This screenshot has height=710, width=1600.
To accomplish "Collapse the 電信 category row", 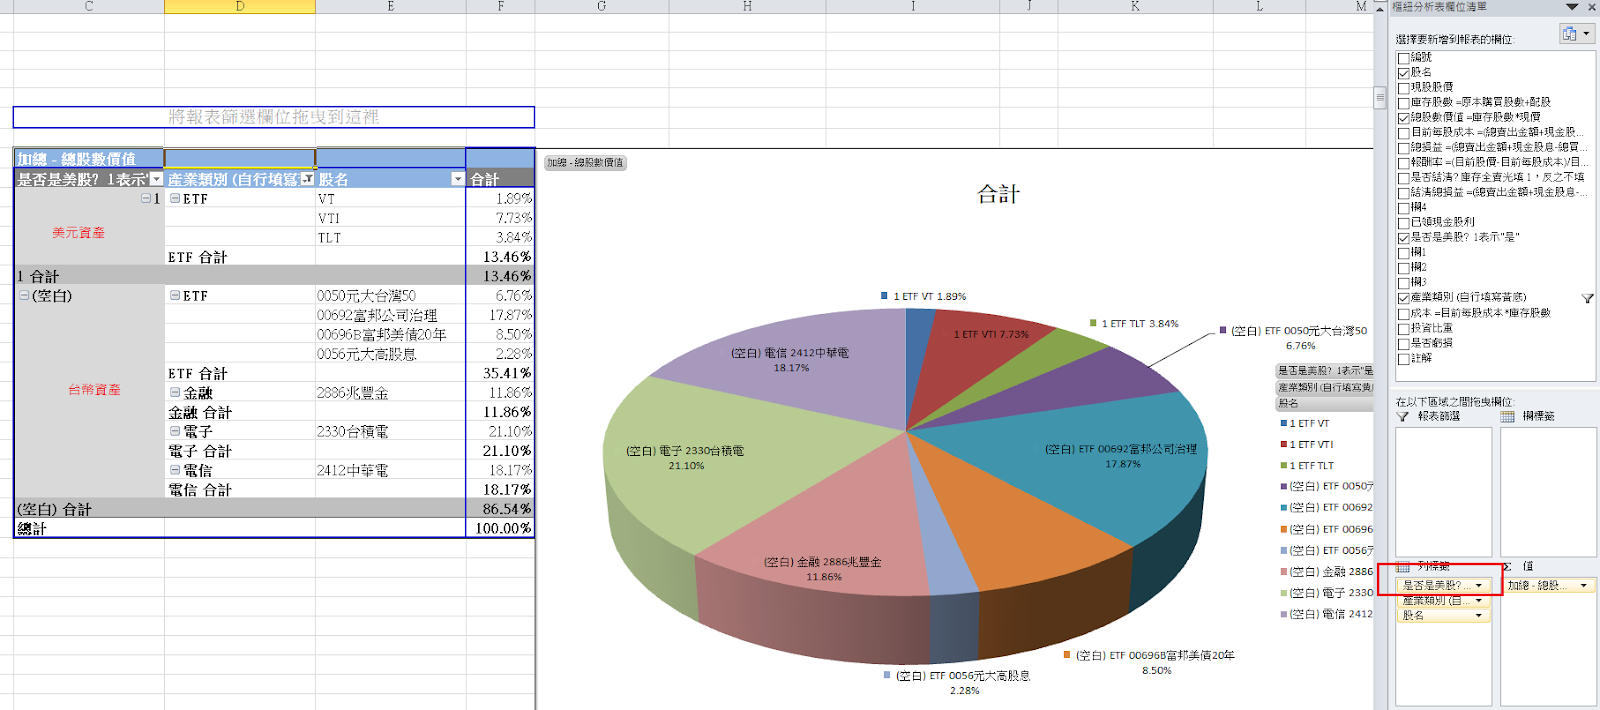I will [x=175, y=471].
